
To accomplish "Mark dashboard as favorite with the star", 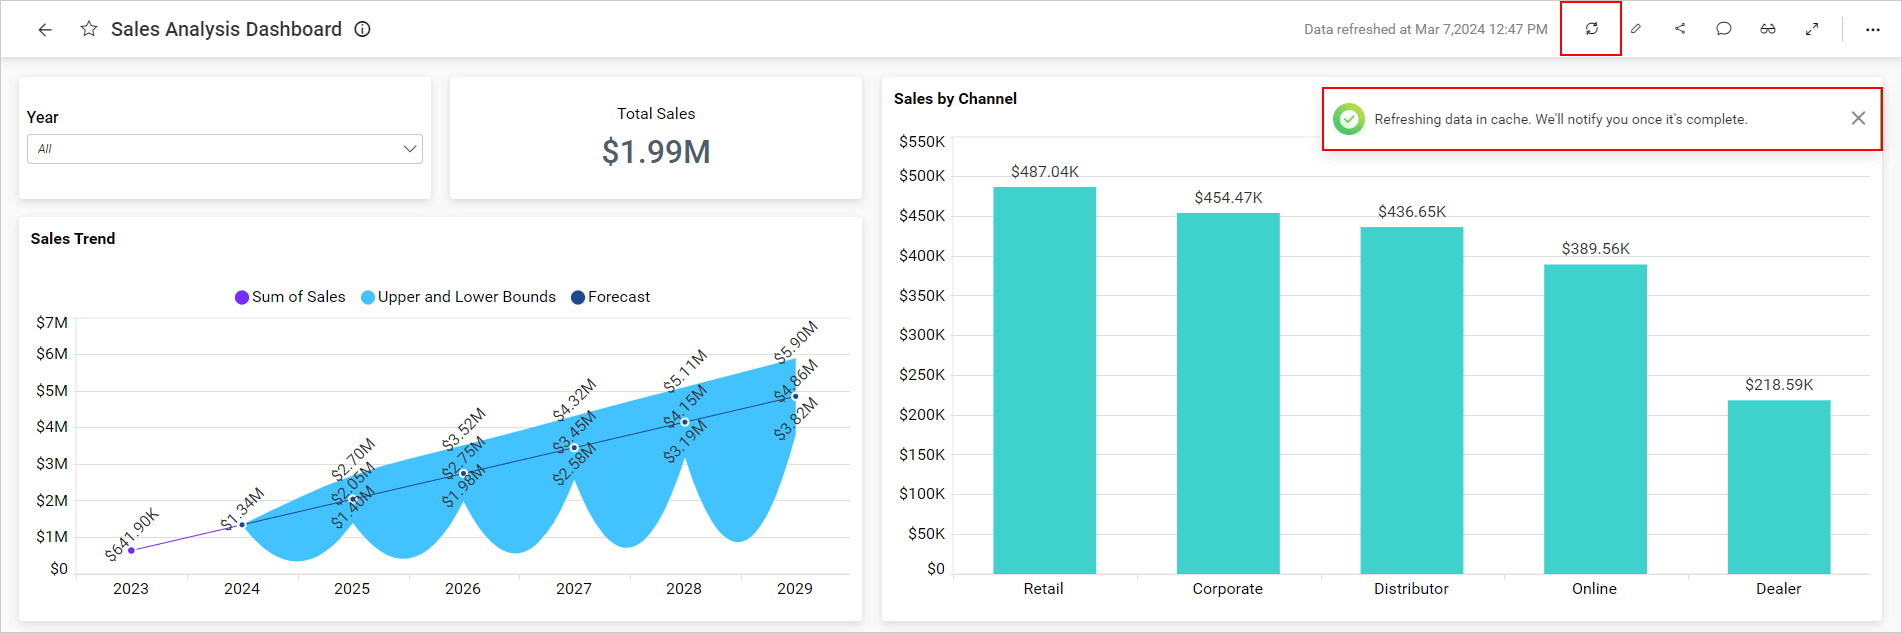I will 89,29.
